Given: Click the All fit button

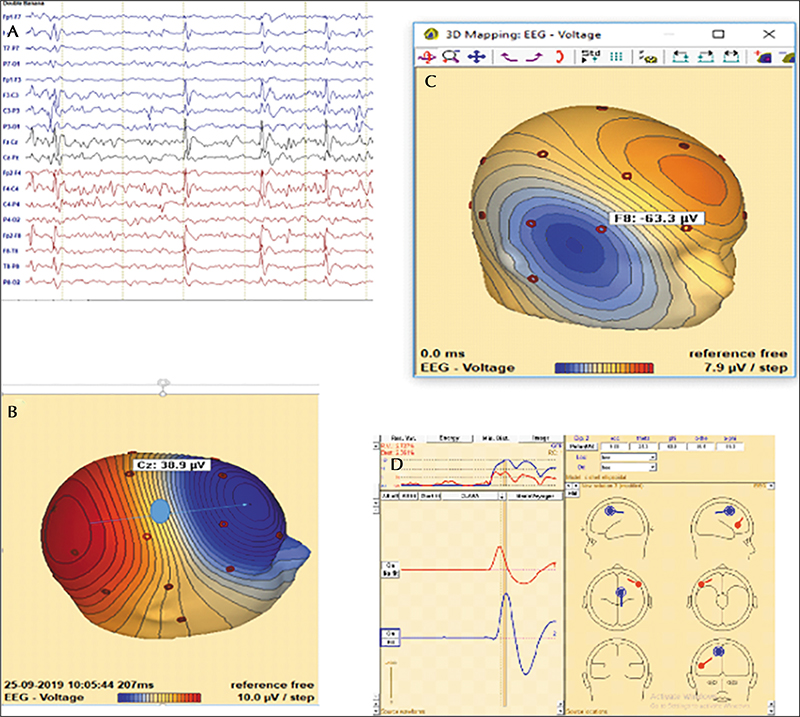Looking at the screenshot, I should click(x=408, y=496).
